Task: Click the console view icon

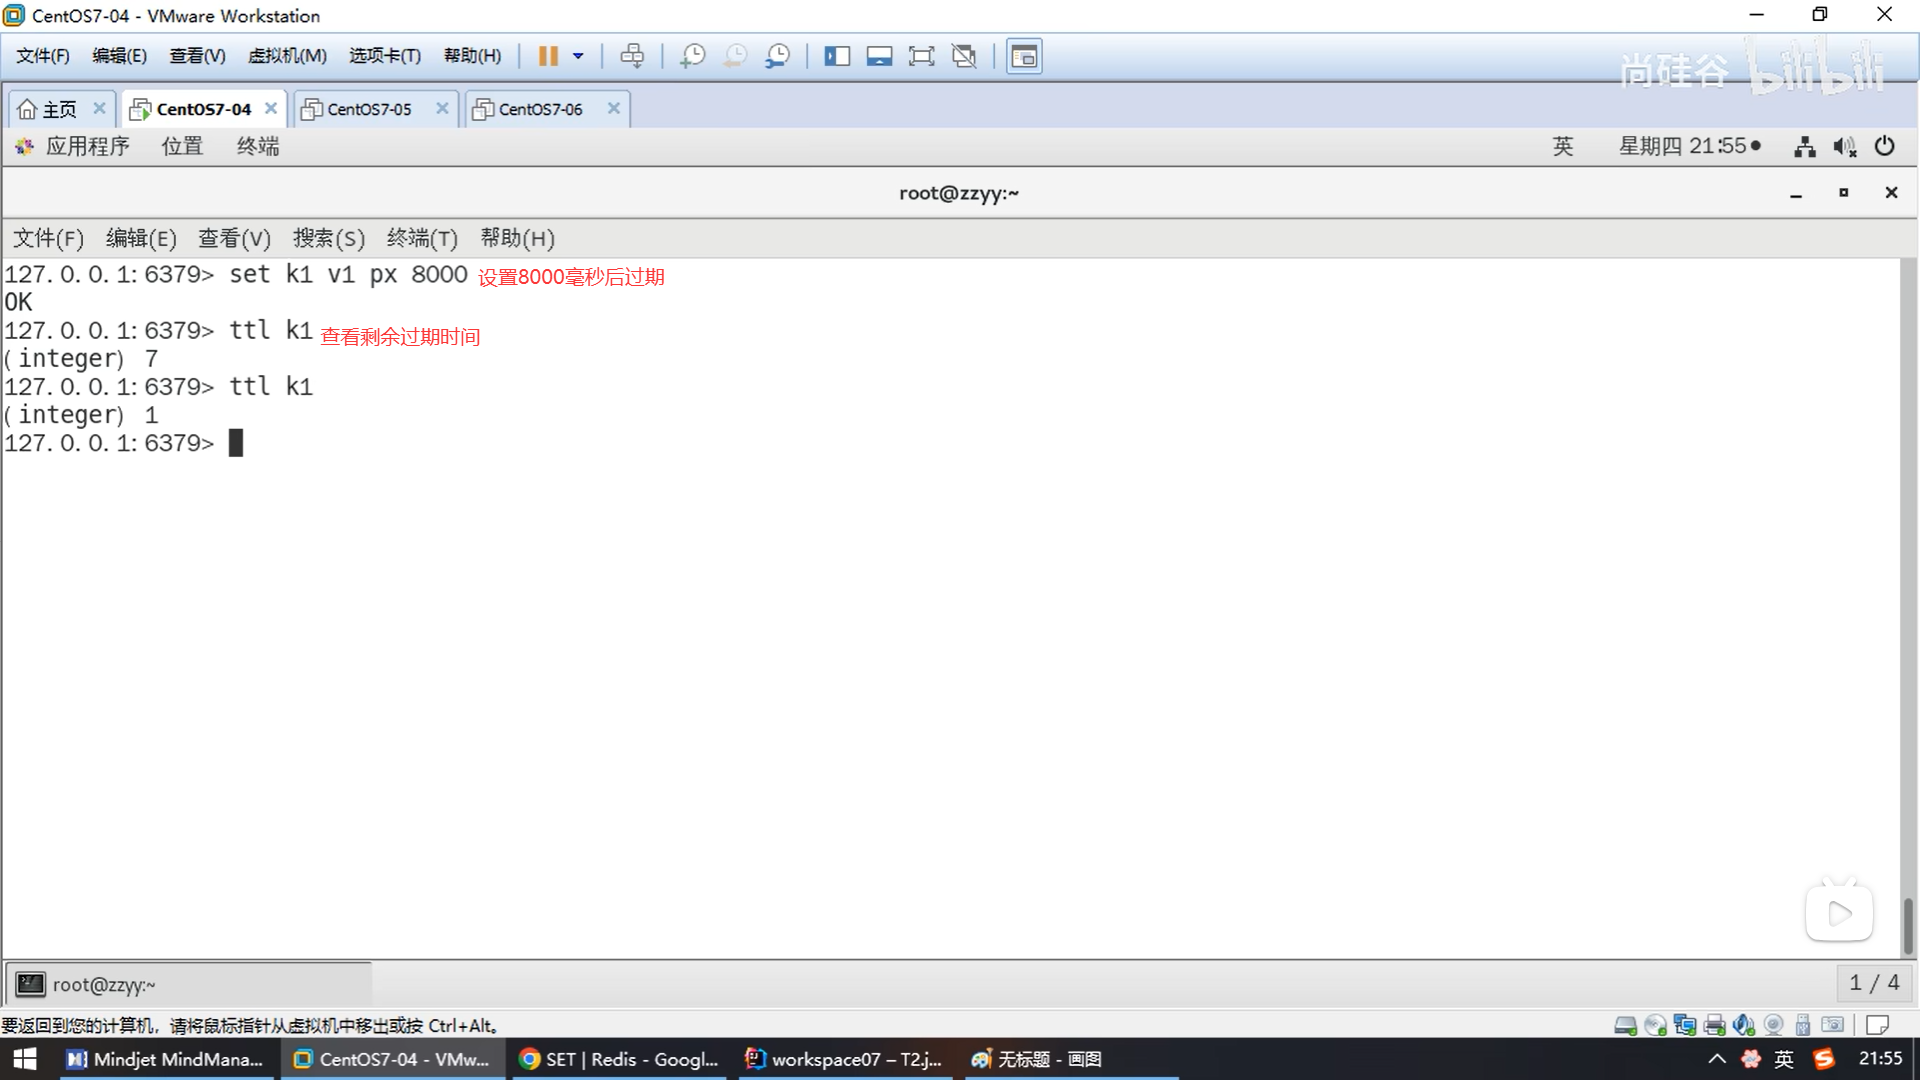Action: click(1024, 56)
